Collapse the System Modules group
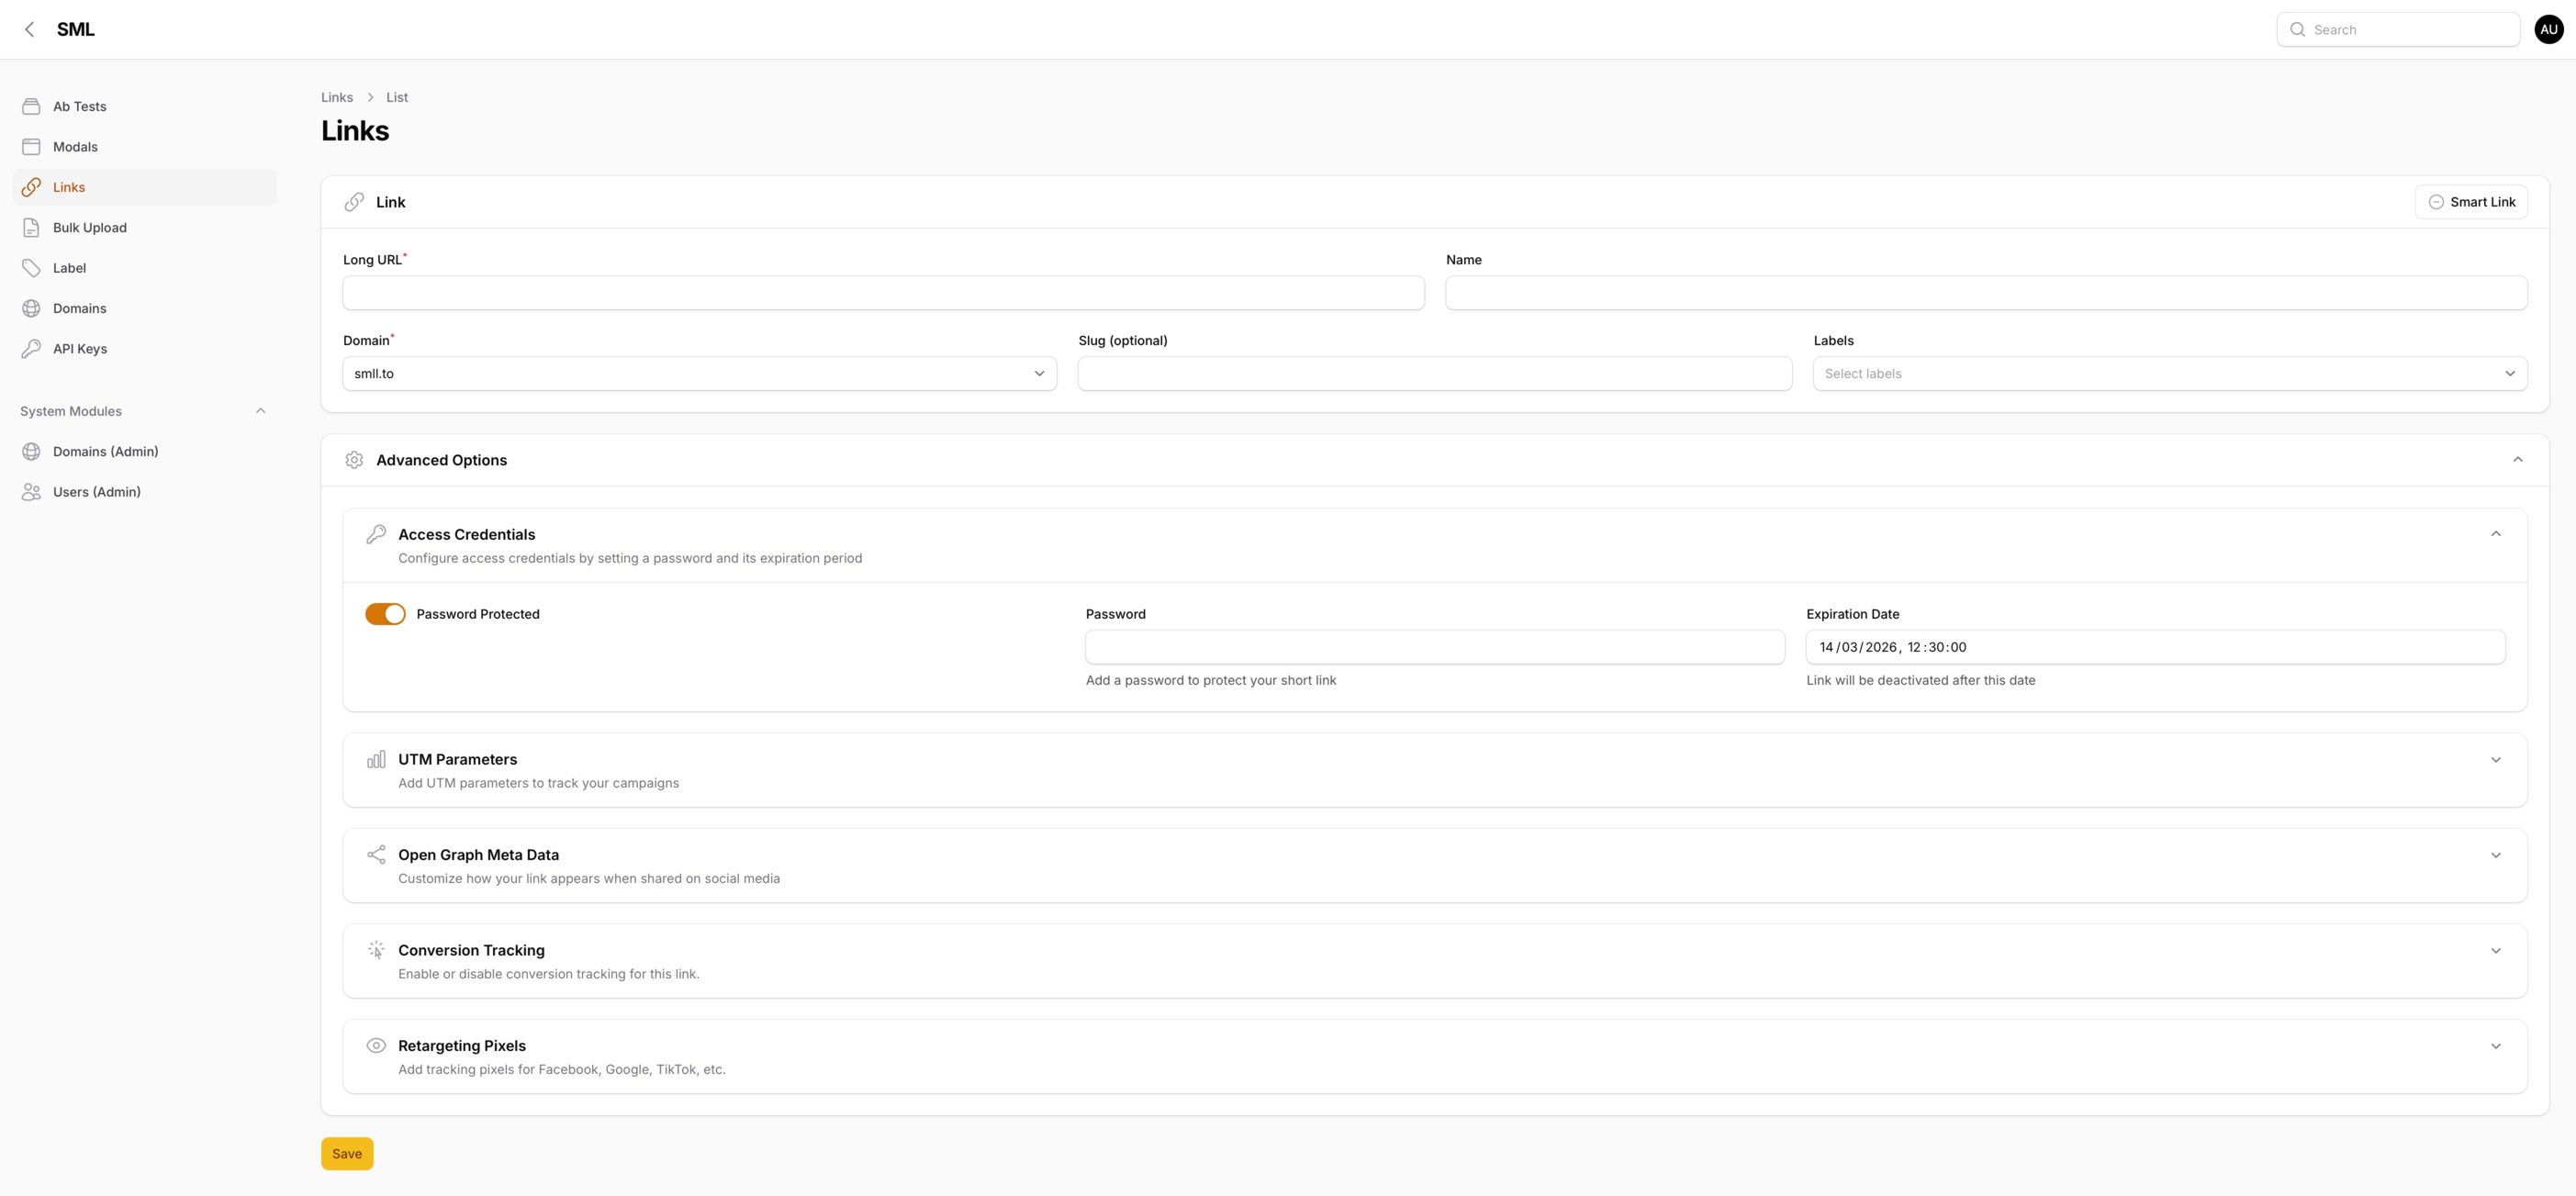The height and width of the screenshot is (1196, 2576). tap(260, 411)
